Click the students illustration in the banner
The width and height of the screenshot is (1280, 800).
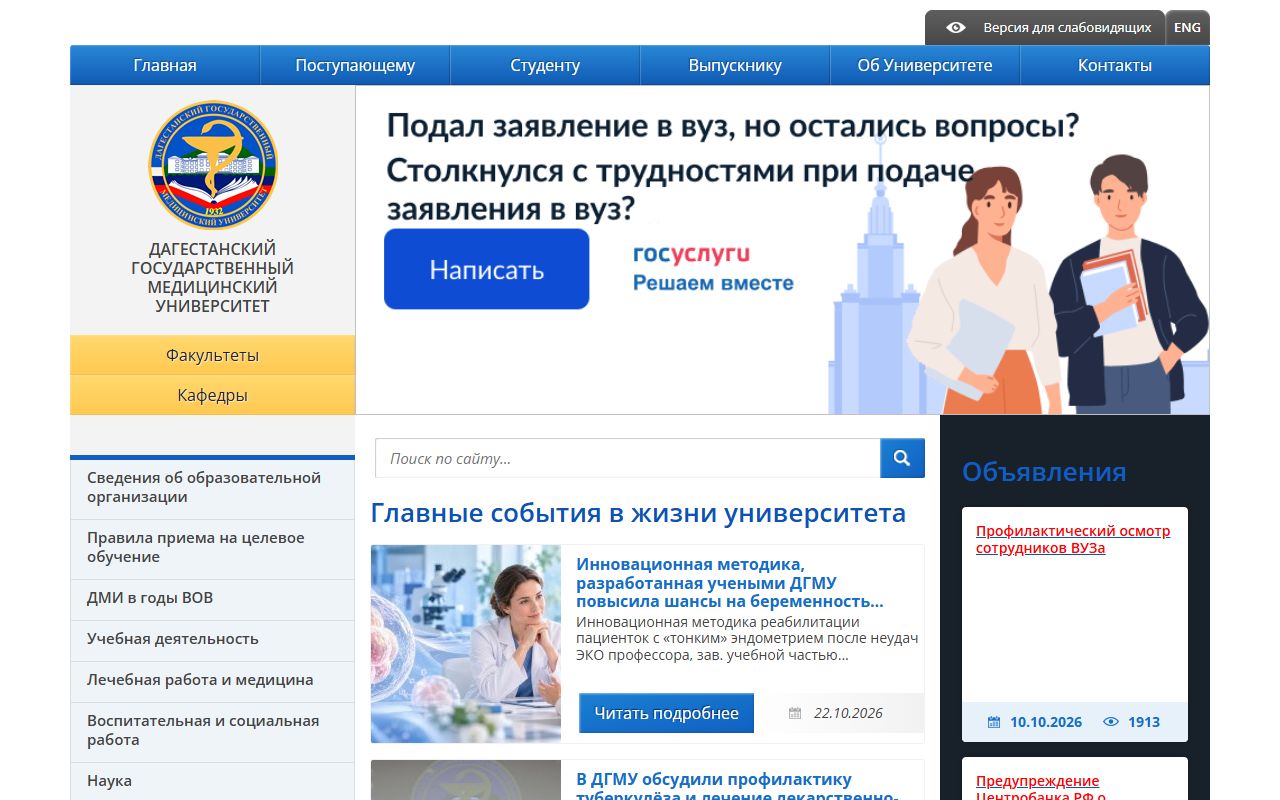(1058, 285)
